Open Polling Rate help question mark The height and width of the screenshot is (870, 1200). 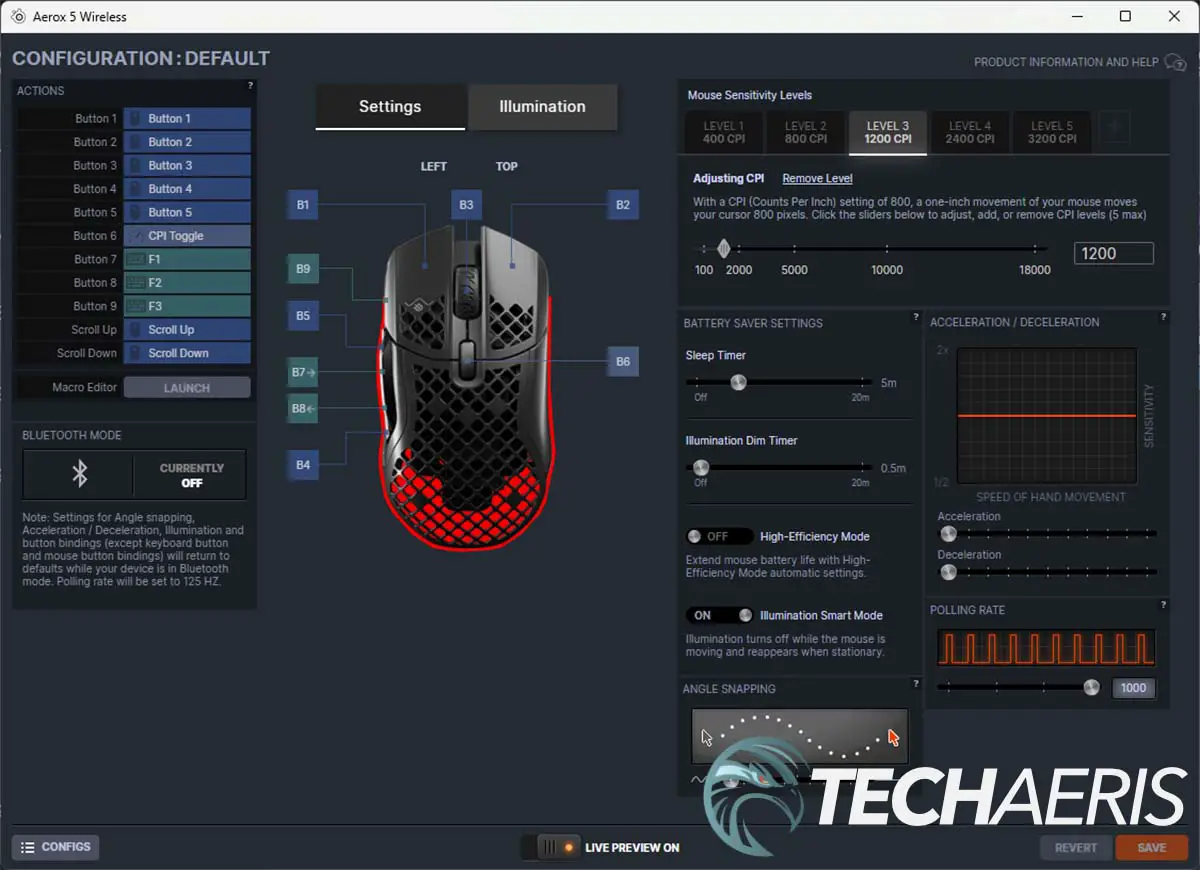[x=1163, y=605]
